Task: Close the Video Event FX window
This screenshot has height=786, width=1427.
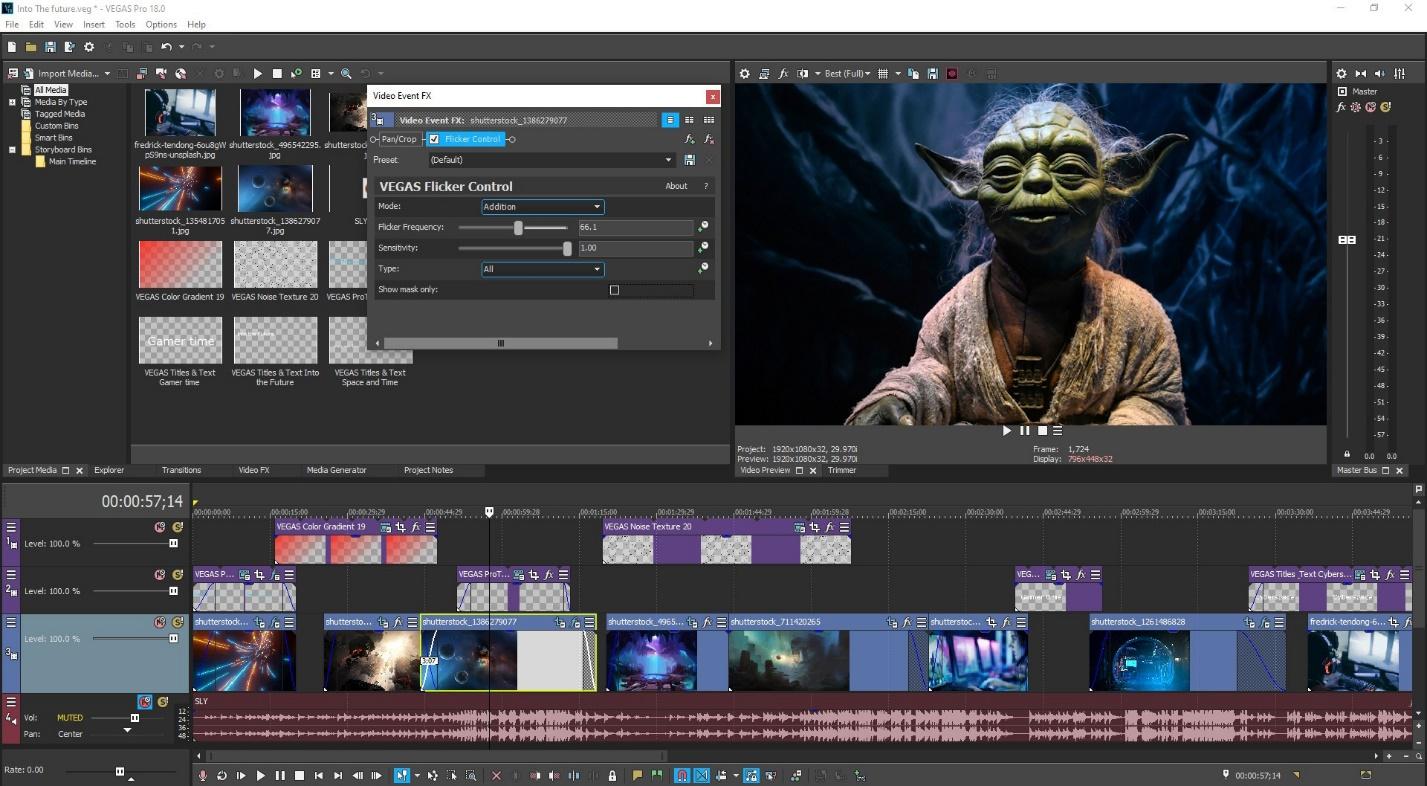Action: pyautogui.click(x=713, y=96)
